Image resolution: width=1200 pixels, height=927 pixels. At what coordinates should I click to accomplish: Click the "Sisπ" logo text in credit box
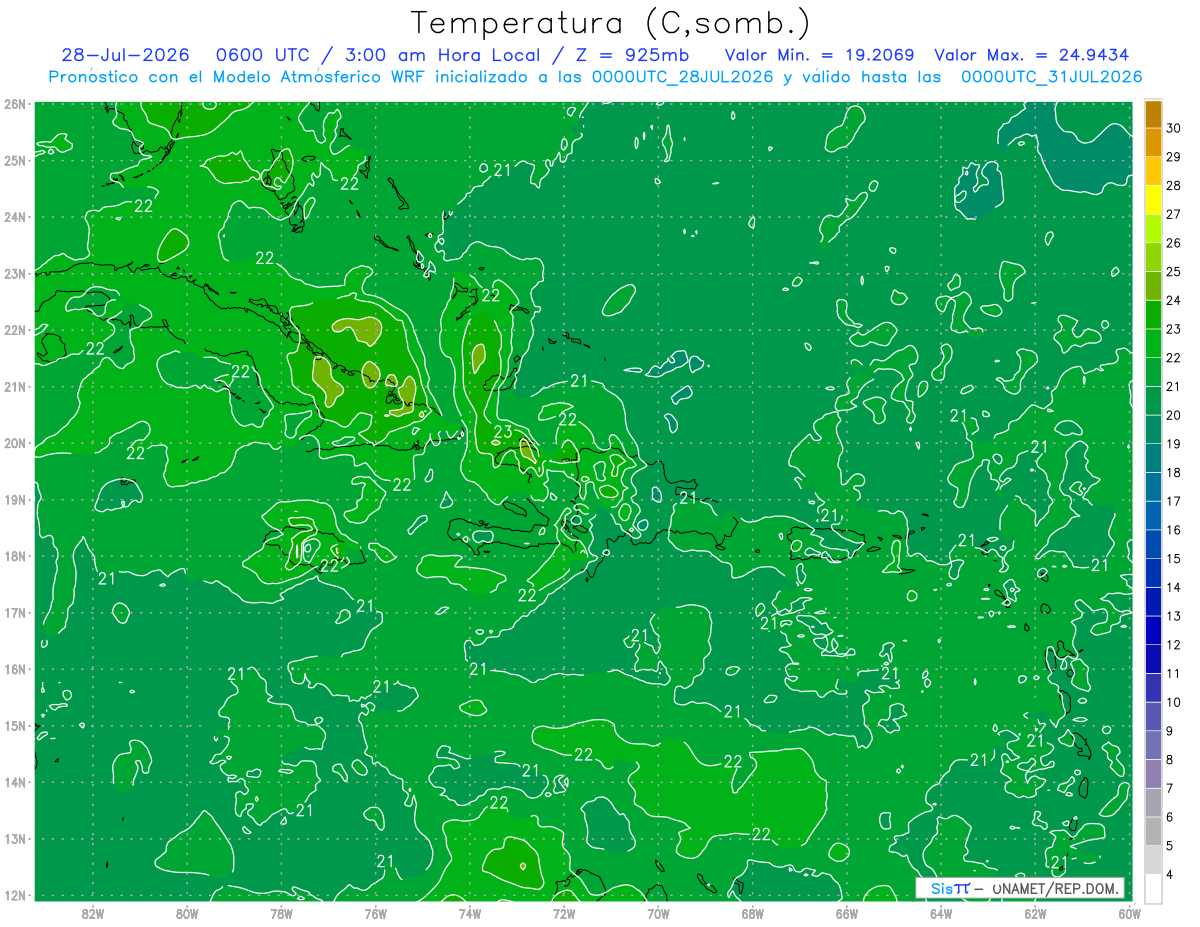click(949, 888)
